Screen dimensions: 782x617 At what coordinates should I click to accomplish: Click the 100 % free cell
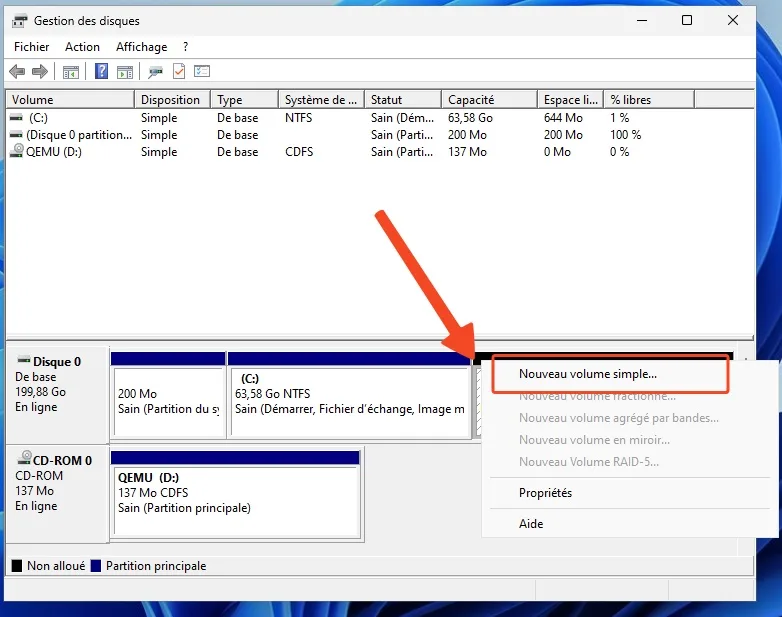click(x=625, y=135)
